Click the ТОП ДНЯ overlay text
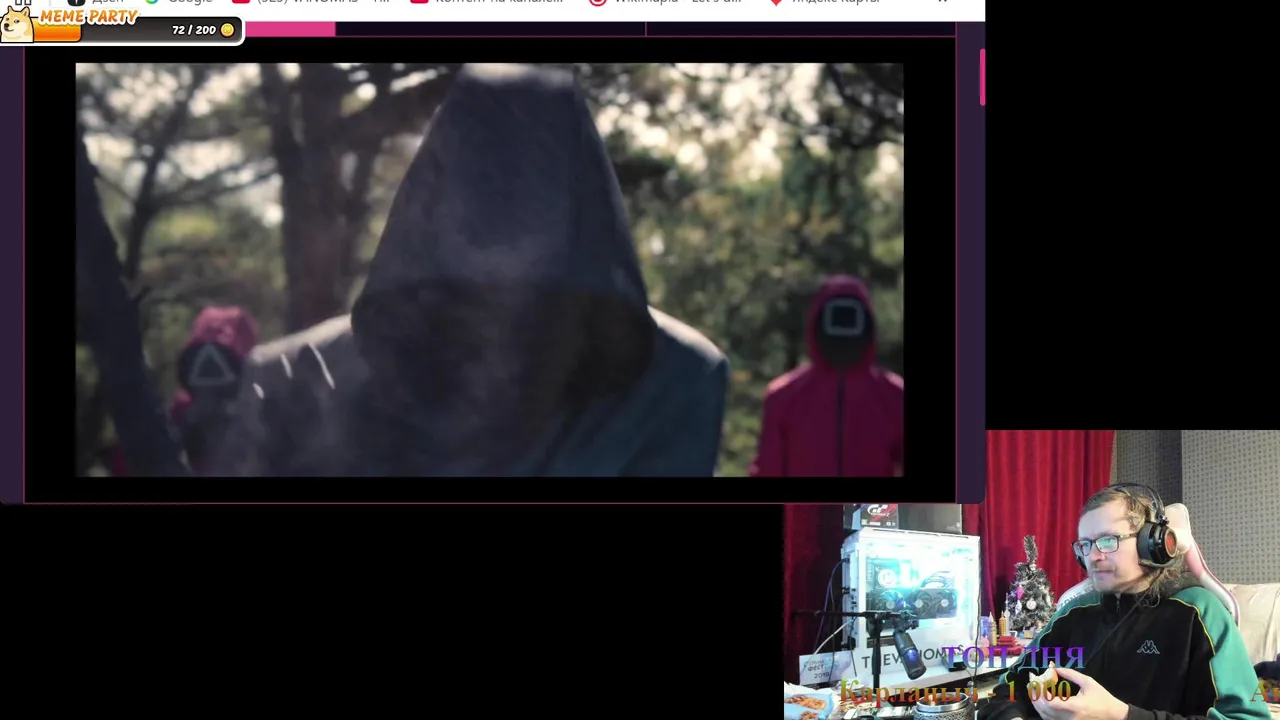The height and width of the screenshot is (720, 1280). (1013, 657)
